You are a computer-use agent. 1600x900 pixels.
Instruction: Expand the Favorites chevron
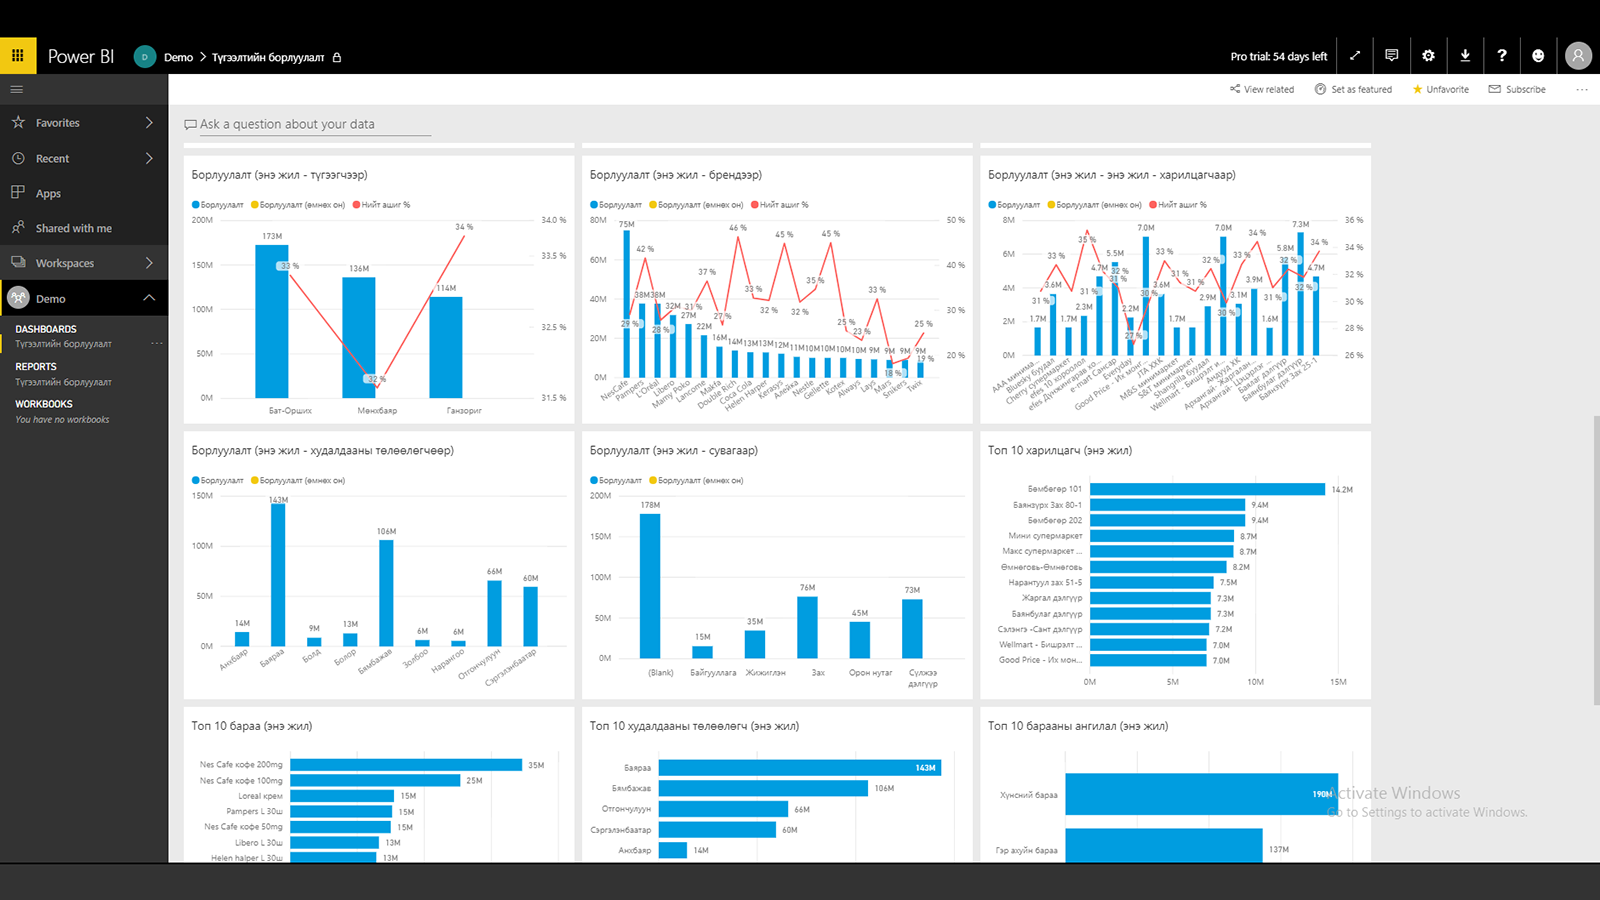[x=149, y=122]
